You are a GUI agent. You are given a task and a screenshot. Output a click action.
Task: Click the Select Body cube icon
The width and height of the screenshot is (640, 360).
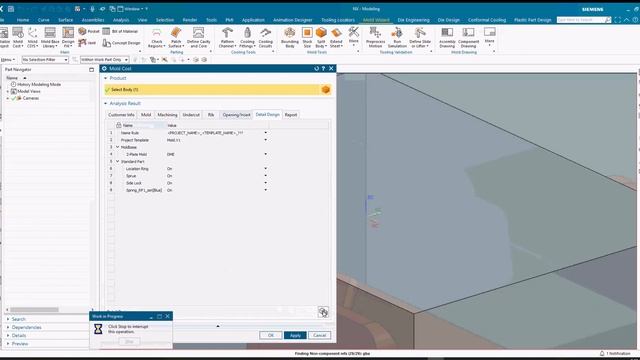(x=326, y=89)
